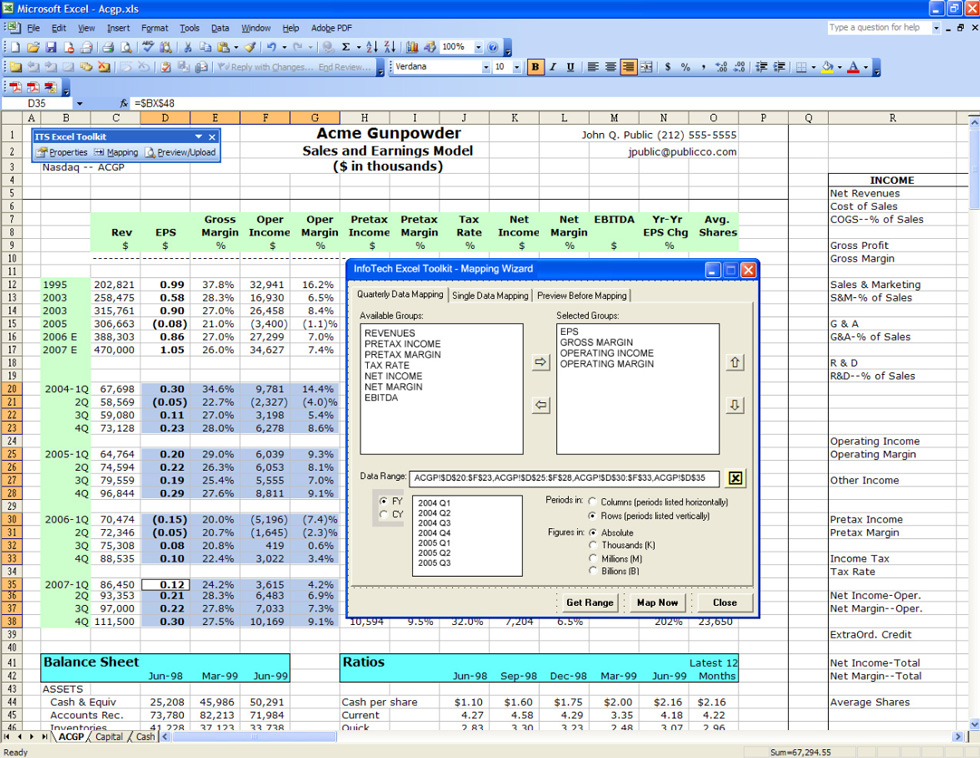The height and width of the screenshot is (758, 980).
Task: Switch to Preview Before Mapping tab
Action: [582, 296]
